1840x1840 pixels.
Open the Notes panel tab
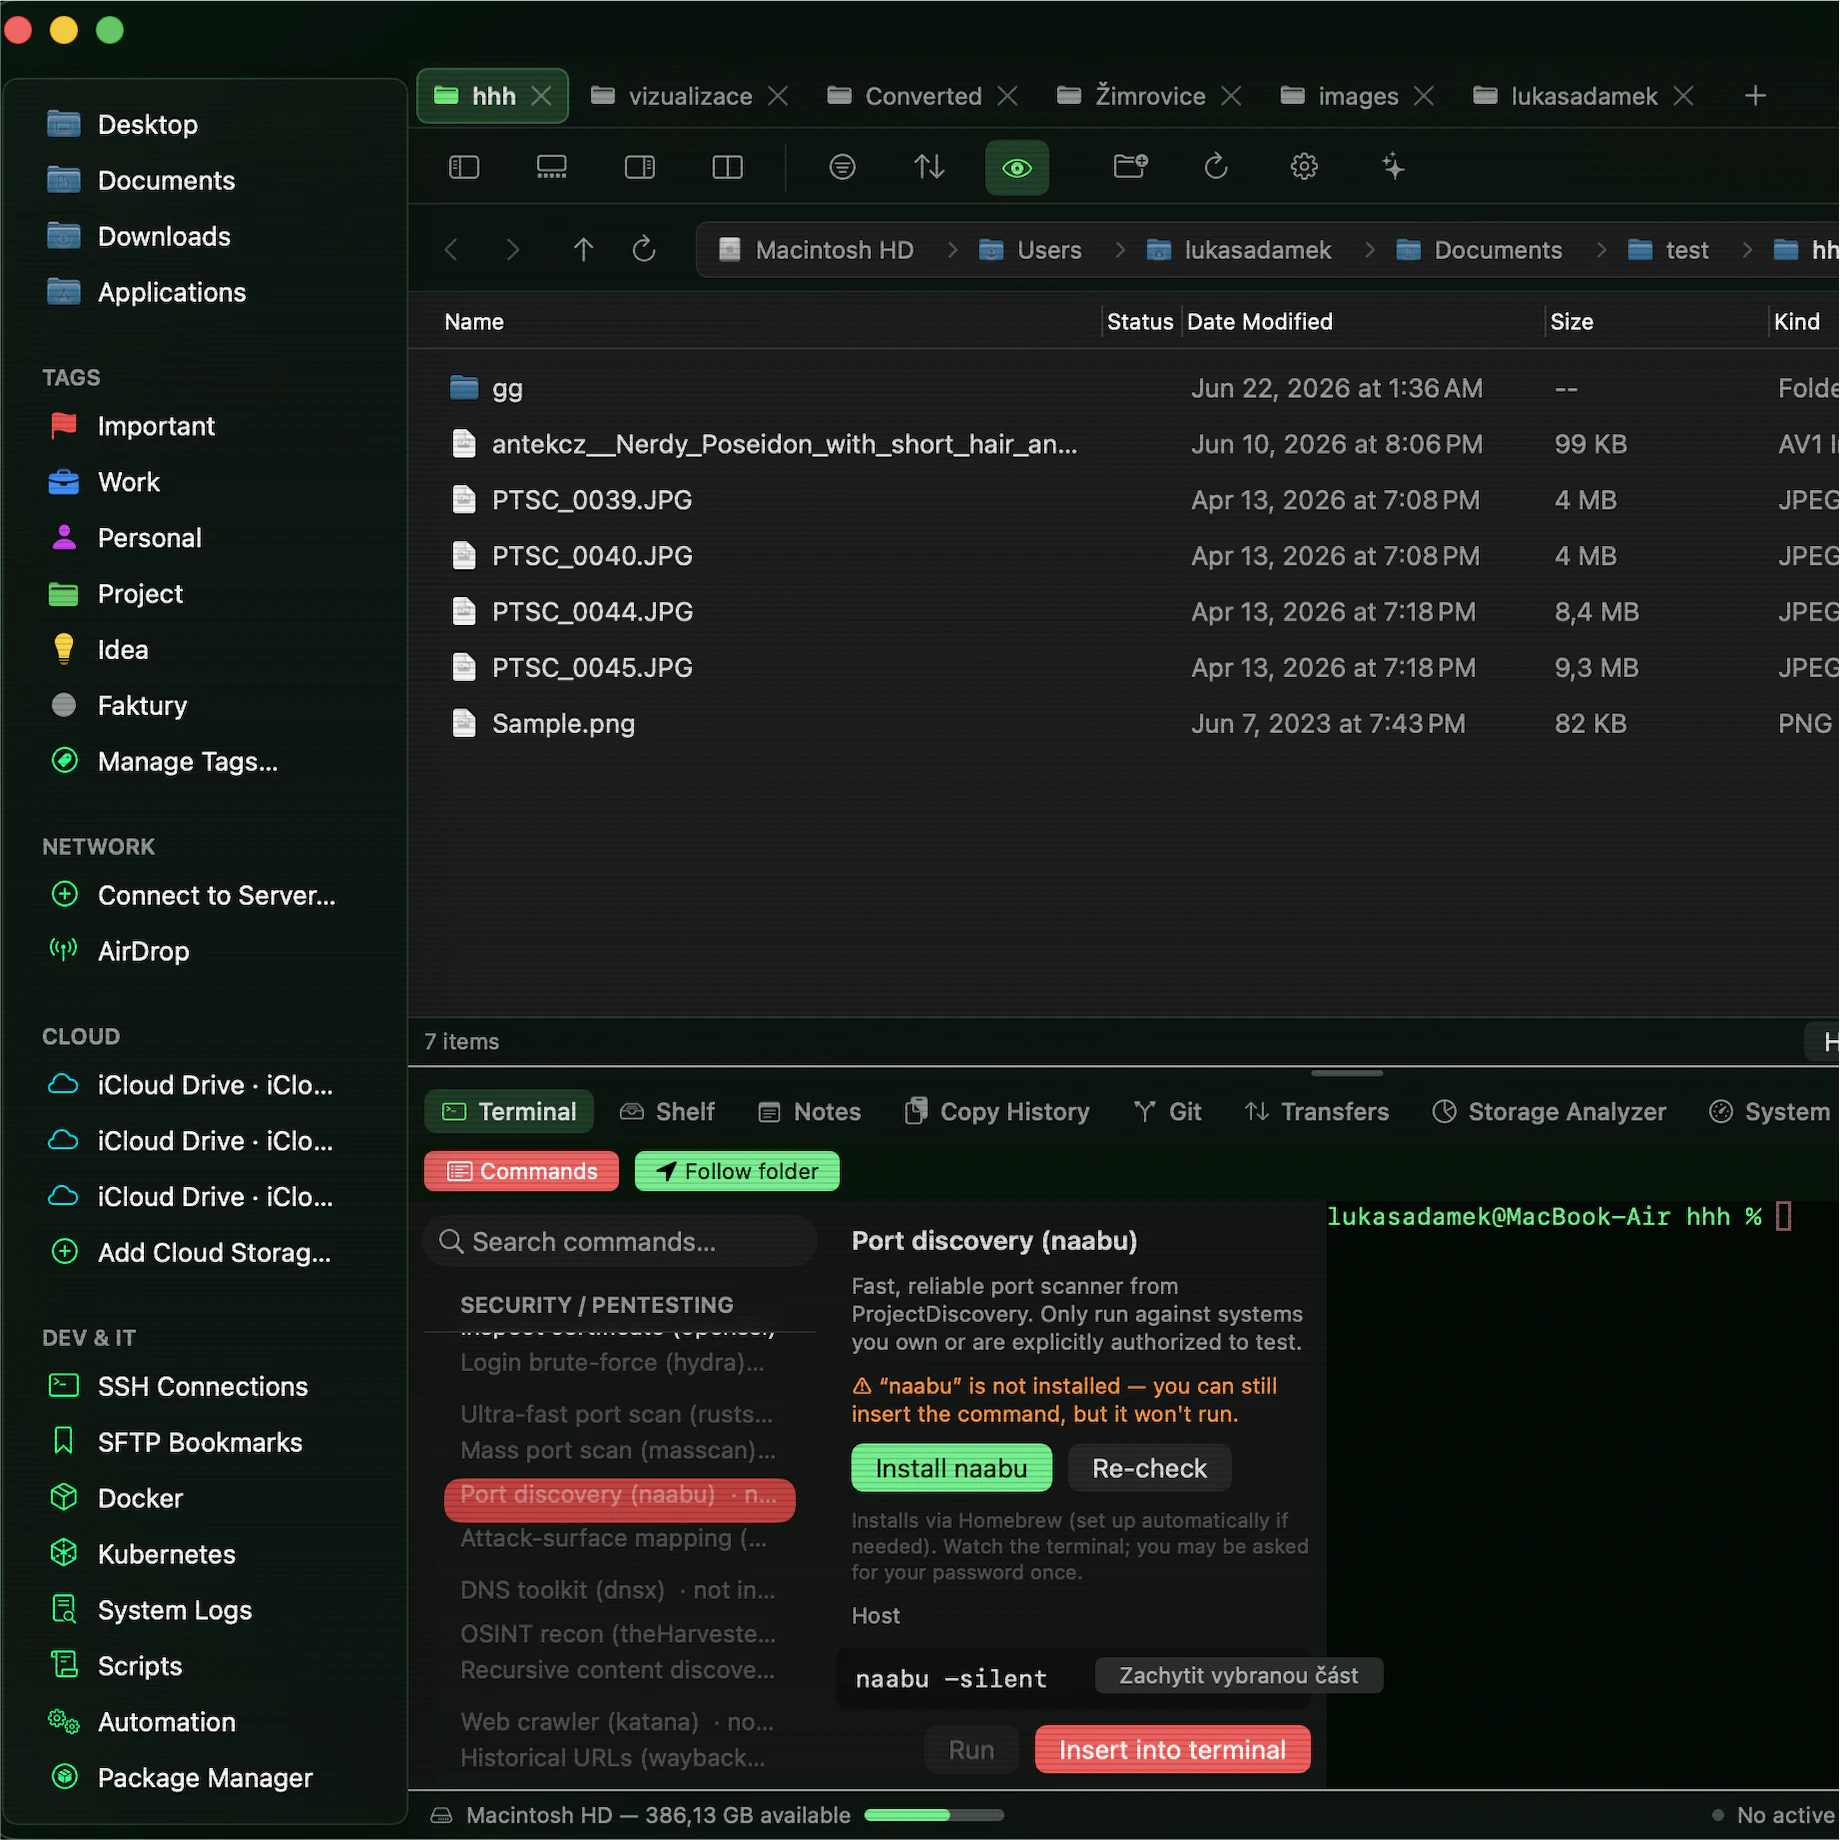[x=810, y=1112]
